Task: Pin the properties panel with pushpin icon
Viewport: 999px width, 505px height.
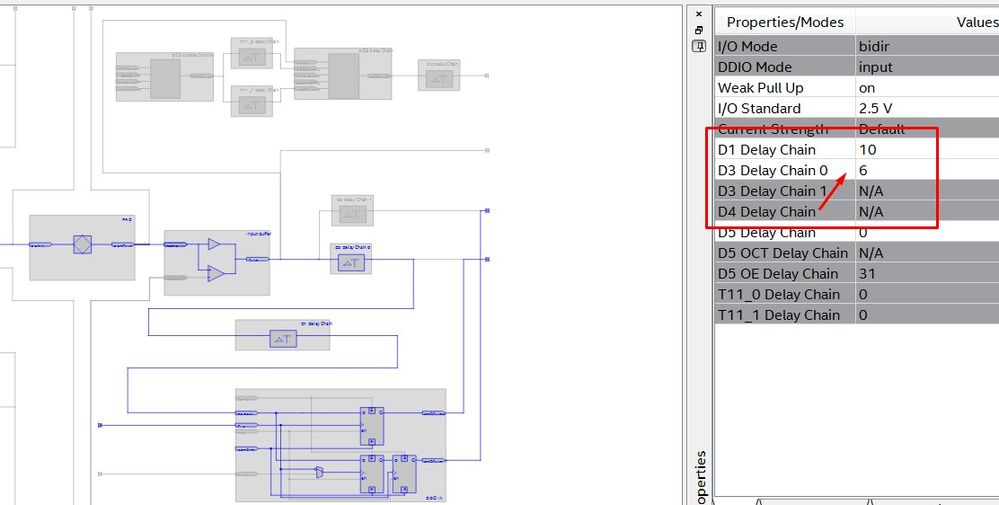Action: [699, 46]
